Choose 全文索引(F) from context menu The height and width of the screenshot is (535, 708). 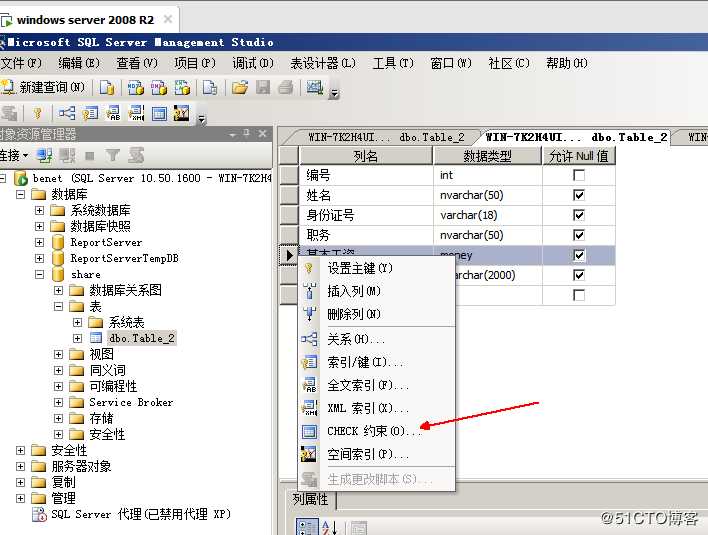point(377,385)
